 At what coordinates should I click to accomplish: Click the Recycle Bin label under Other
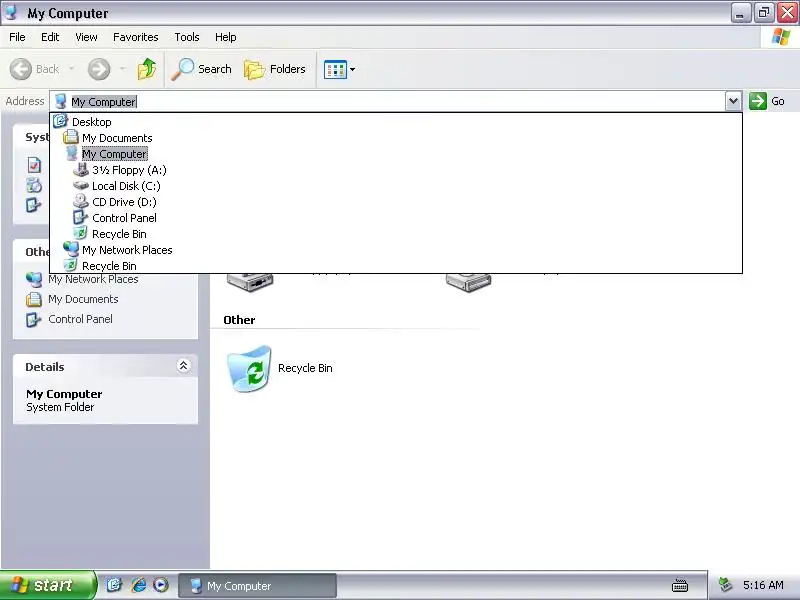click(305, 368)
